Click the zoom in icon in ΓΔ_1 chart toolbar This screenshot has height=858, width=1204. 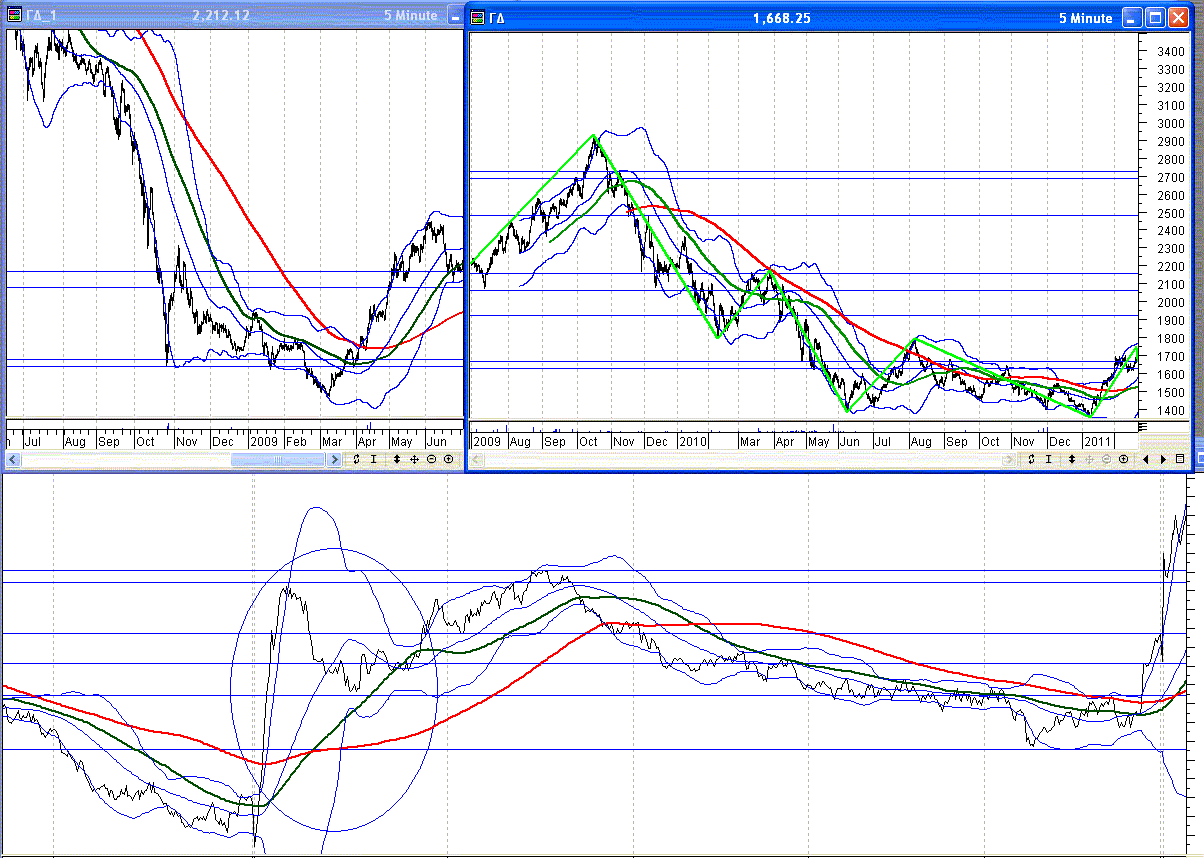(448, 459)
